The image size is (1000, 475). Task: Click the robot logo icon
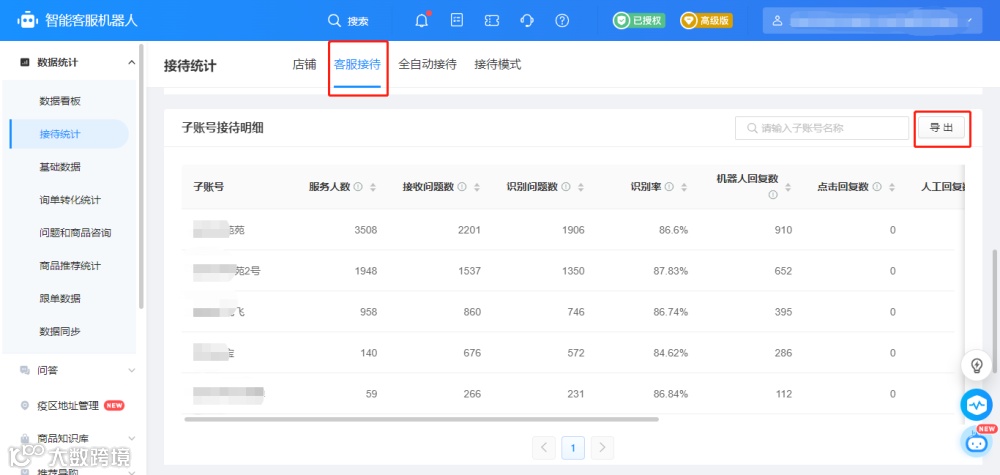(x=27, y=20)
